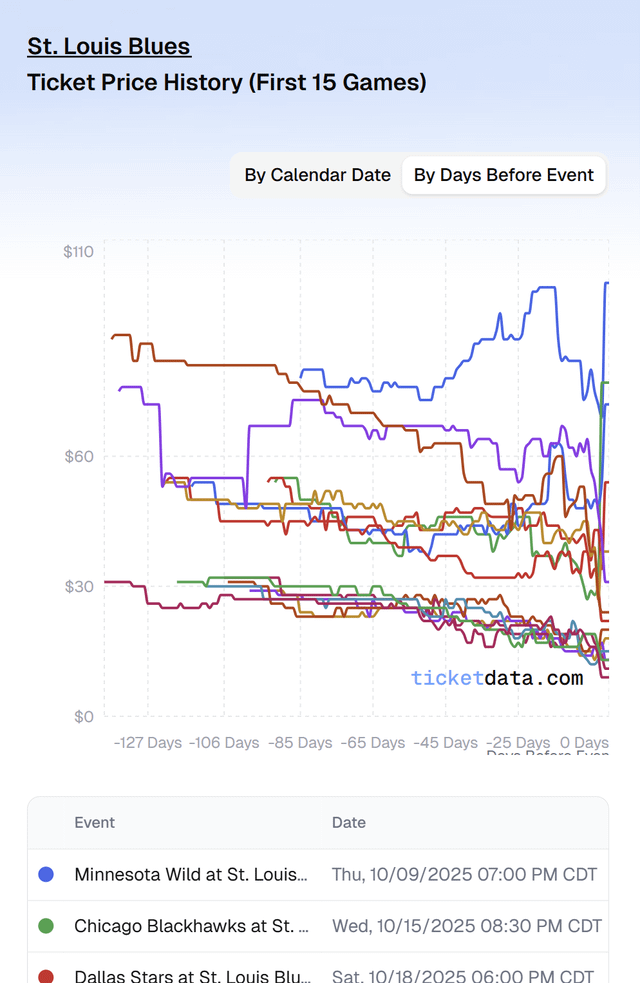Click the ticketdata.com watermark logo
The image size is (640, 983).
tap(497, 677)
